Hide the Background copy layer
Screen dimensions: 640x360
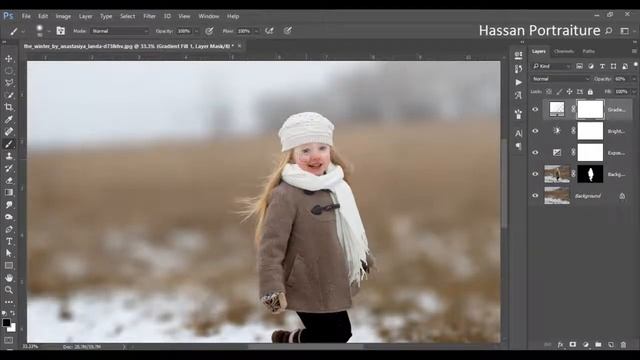[535, 174]
